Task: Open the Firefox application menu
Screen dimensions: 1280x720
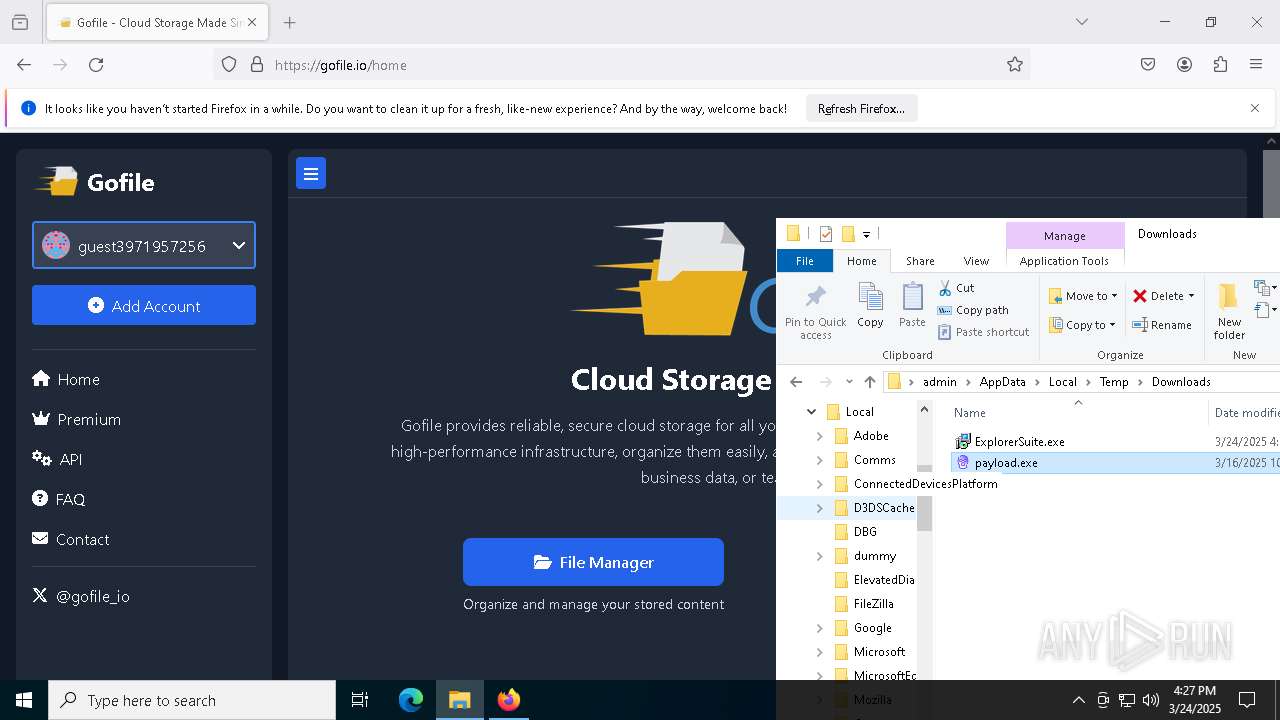Action: (x=1256, y=65)
